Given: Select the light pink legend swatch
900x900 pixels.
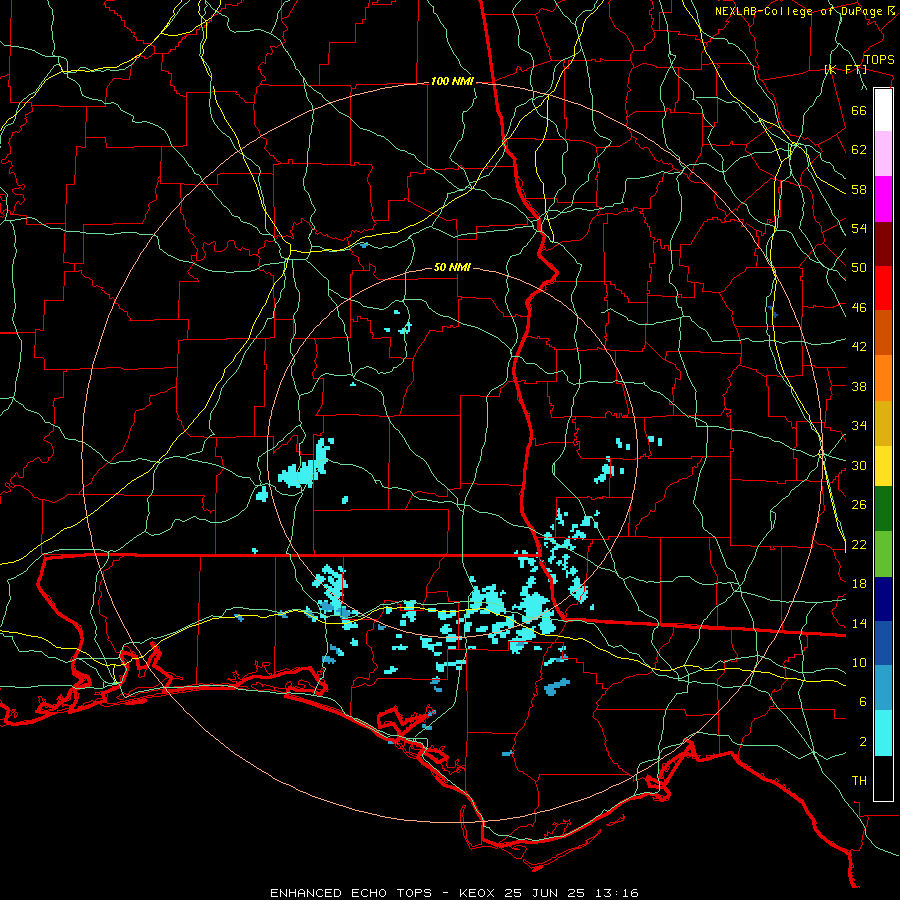Looking at the screenshot, I should click(x=883, y=154).
